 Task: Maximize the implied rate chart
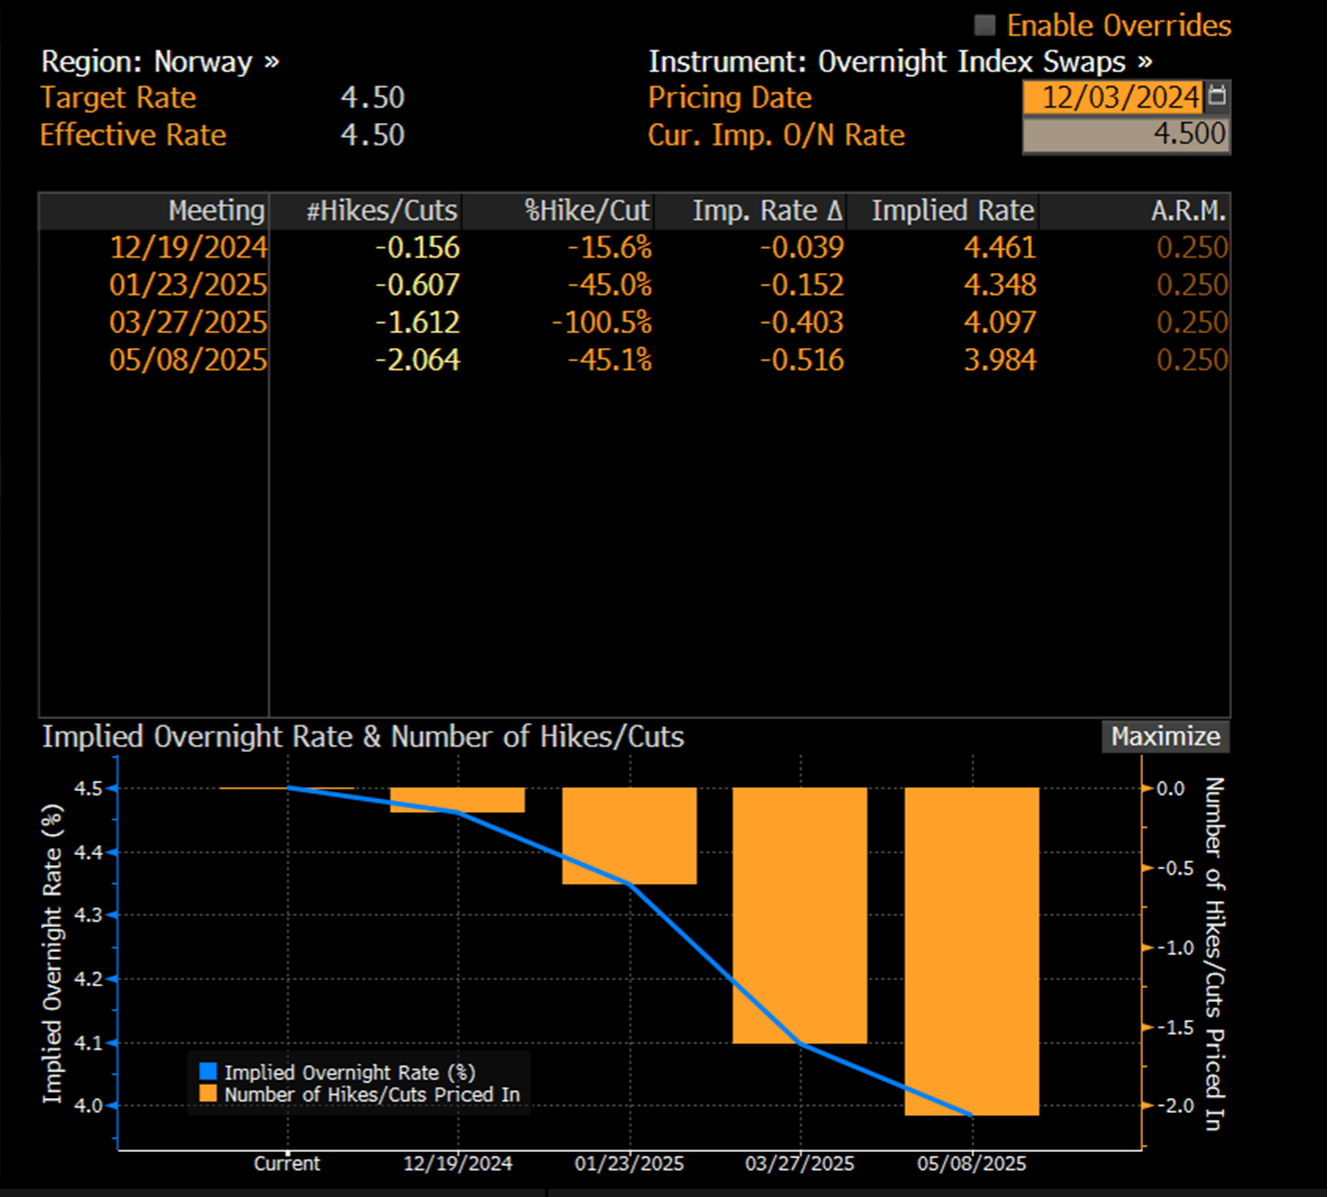point(1166,737)
